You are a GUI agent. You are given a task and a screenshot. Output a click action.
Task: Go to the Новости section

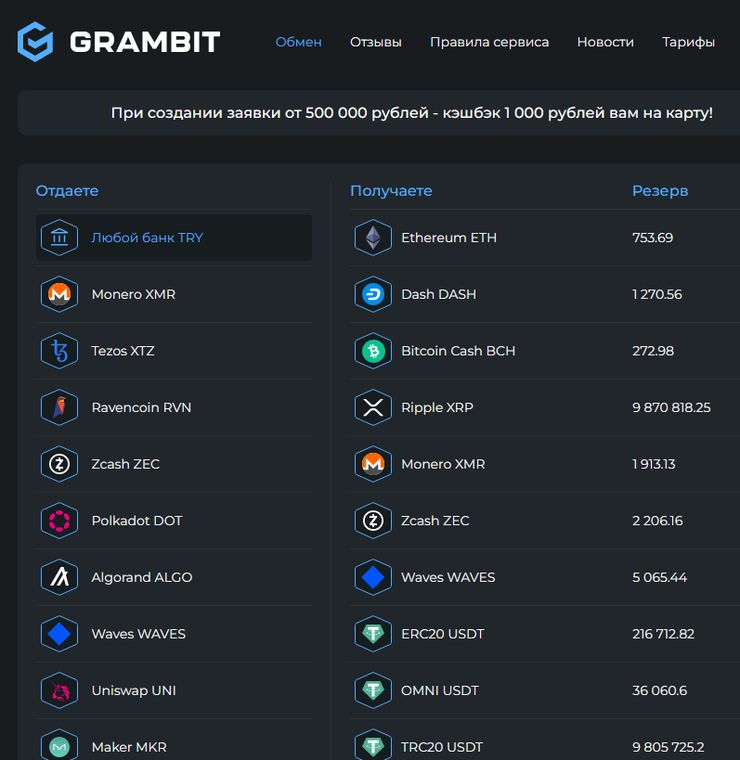605,42
